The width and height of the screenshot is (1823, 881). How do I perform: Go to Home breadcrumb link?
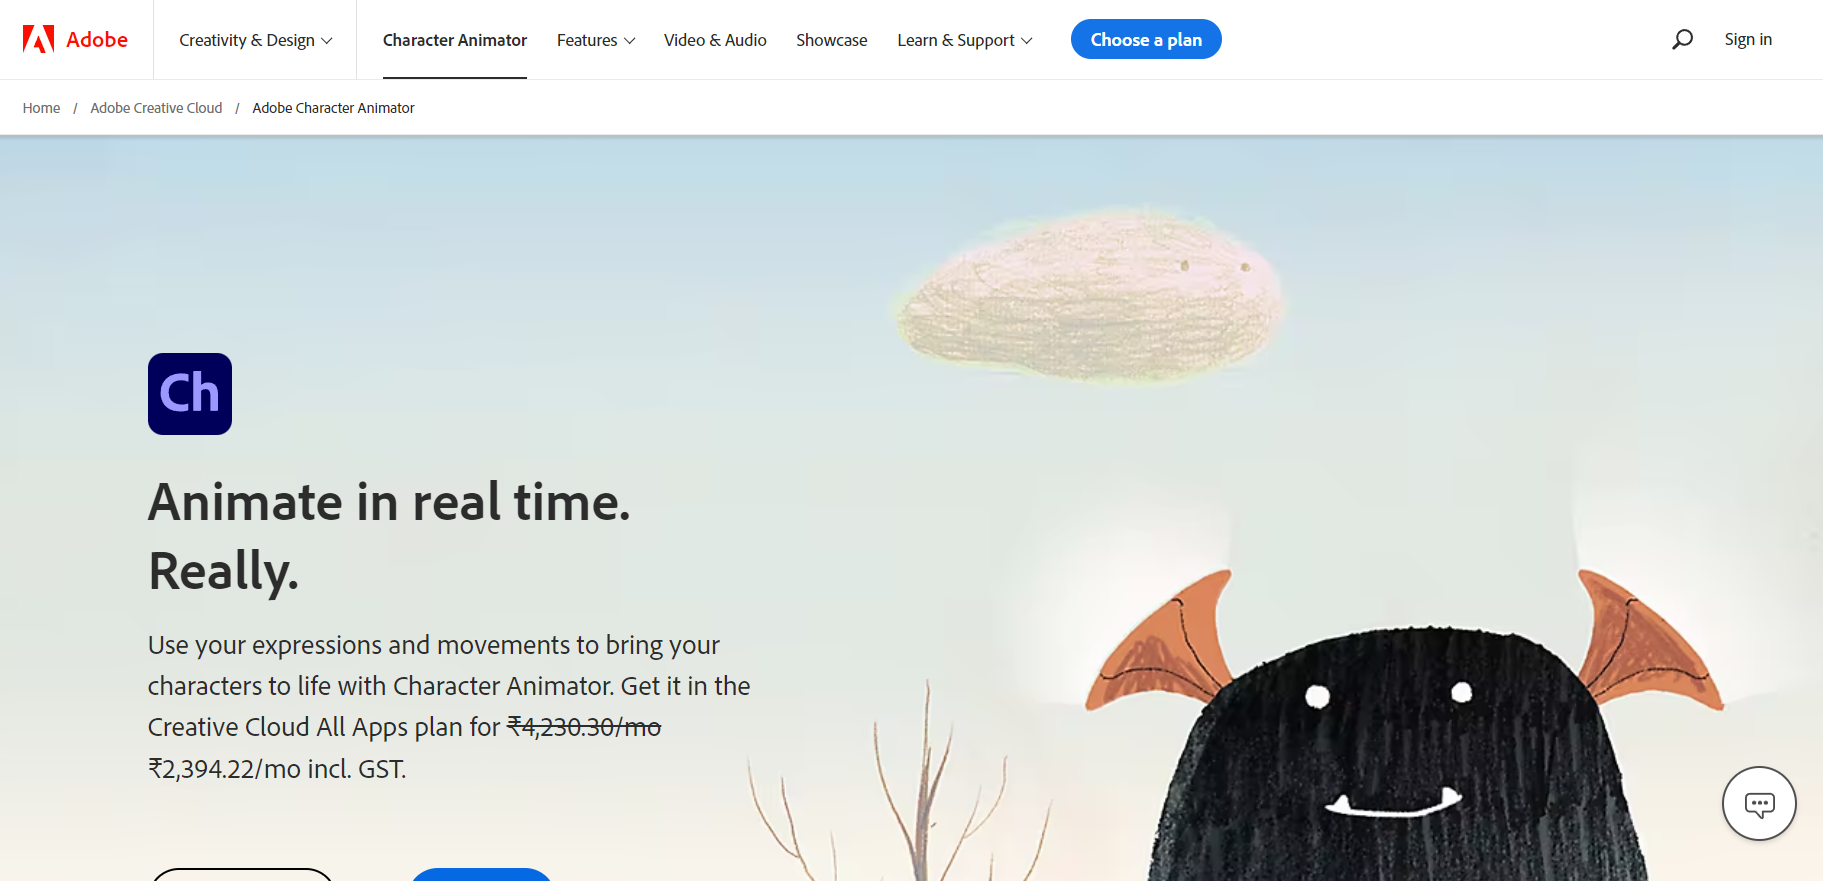pos(41,108)
